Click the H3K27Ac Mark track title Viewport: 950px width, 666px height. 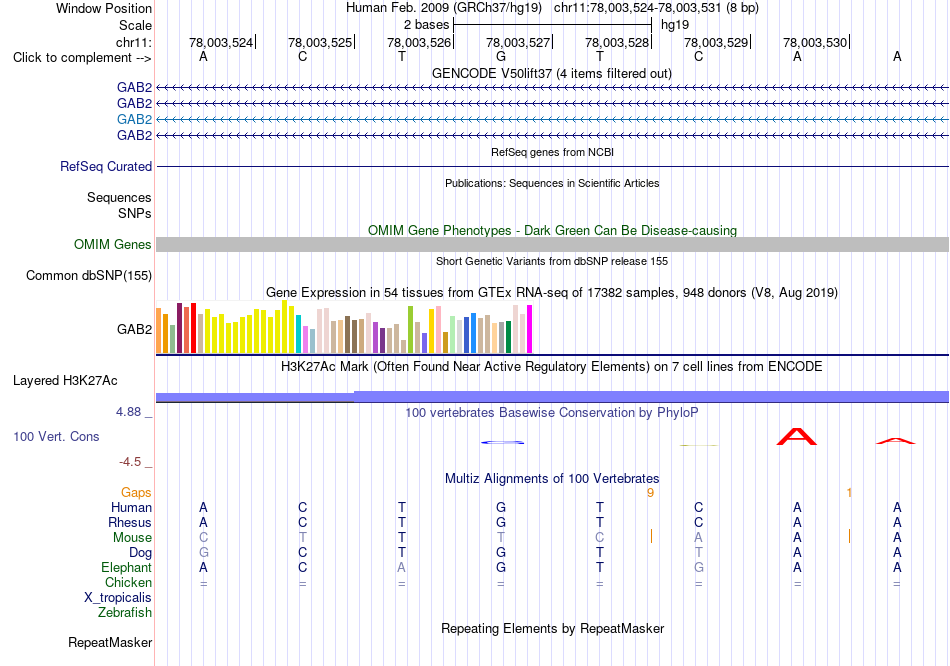551,367
